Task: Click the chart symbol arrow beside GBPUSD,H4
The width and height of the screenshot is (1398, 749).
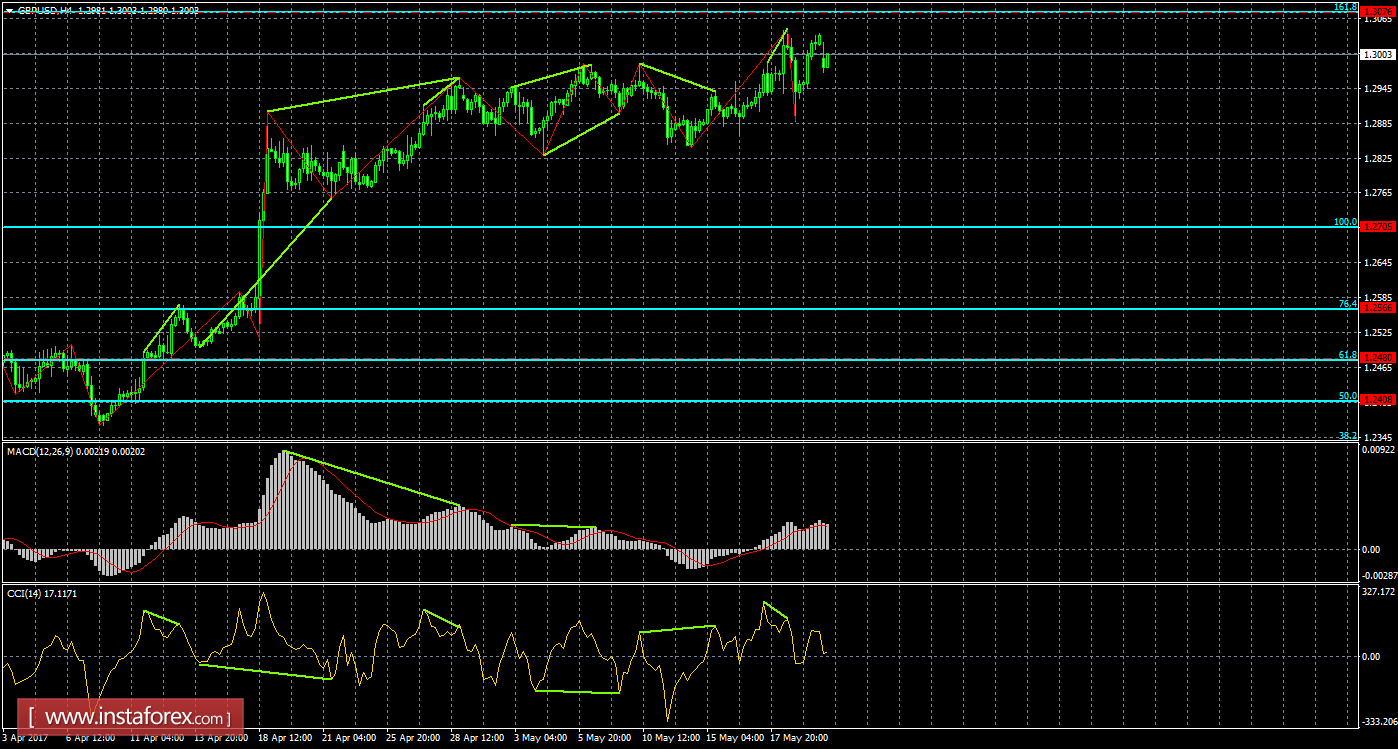Action: pos(9,11)
